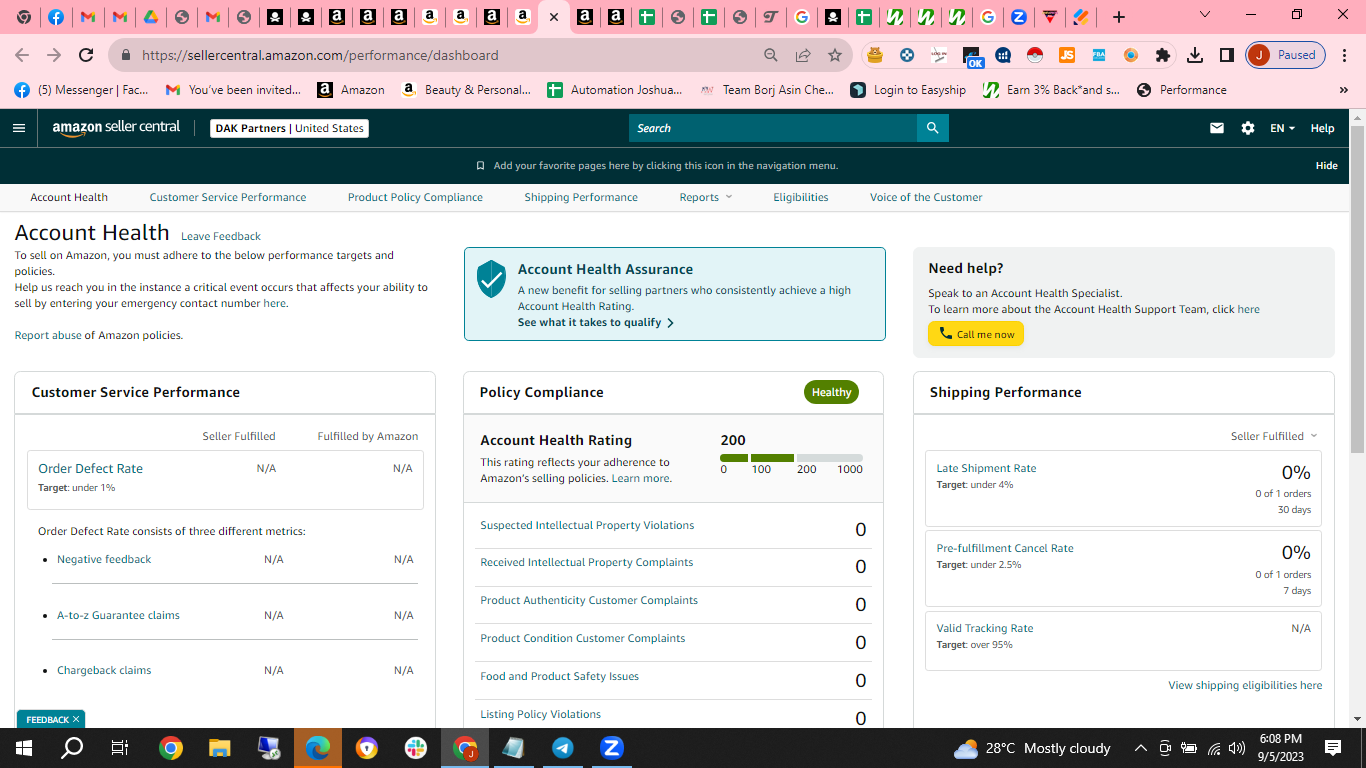The image size is (1366, 768).
Task: Click the share page icon in the address bar
Action: click(802, 55)
